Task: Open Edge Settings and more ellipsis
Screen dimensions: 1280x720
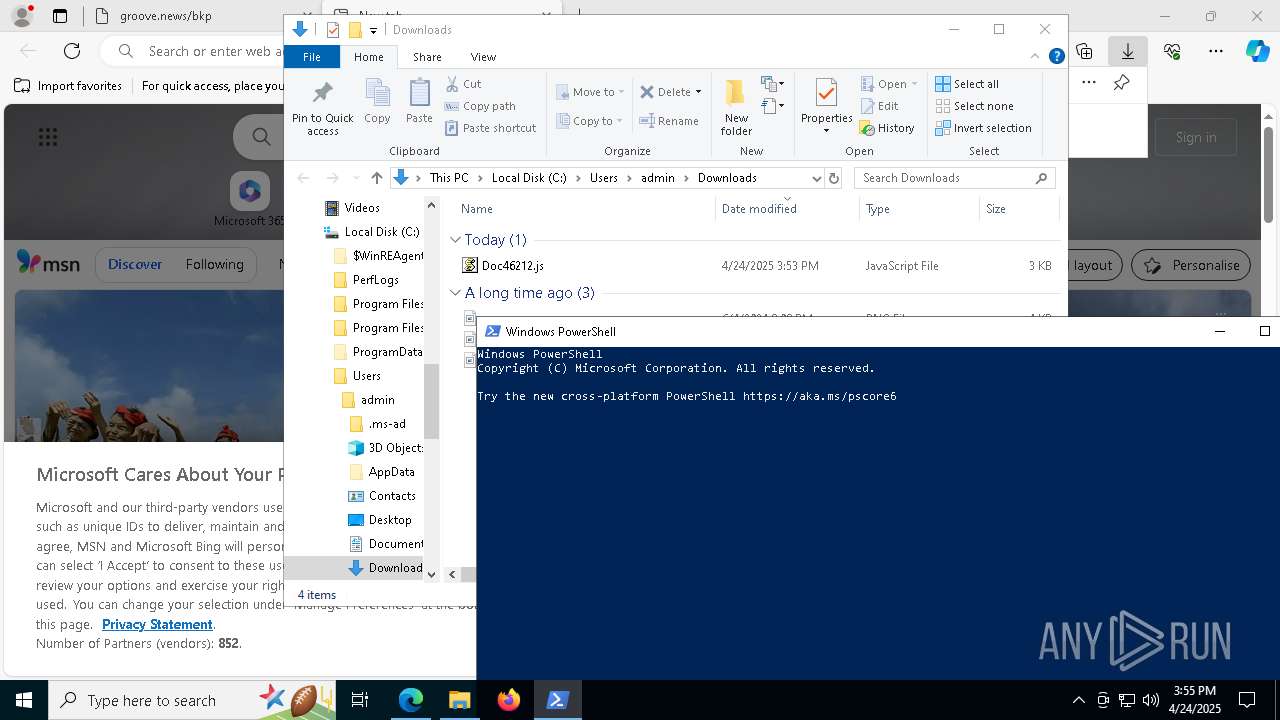Action: tap(1216, 51)
